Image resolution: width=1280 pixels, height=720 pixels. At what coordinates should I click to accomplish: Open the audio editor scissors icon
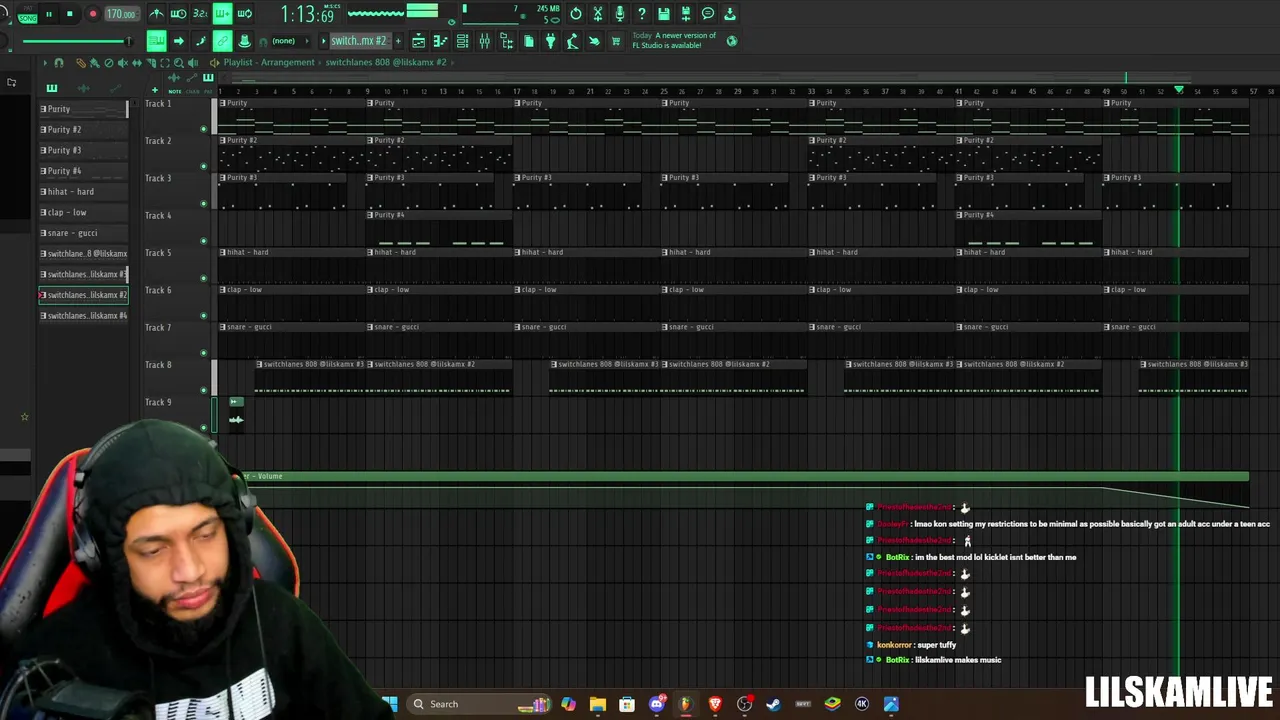pyautogui.click(x=598, y=14)
